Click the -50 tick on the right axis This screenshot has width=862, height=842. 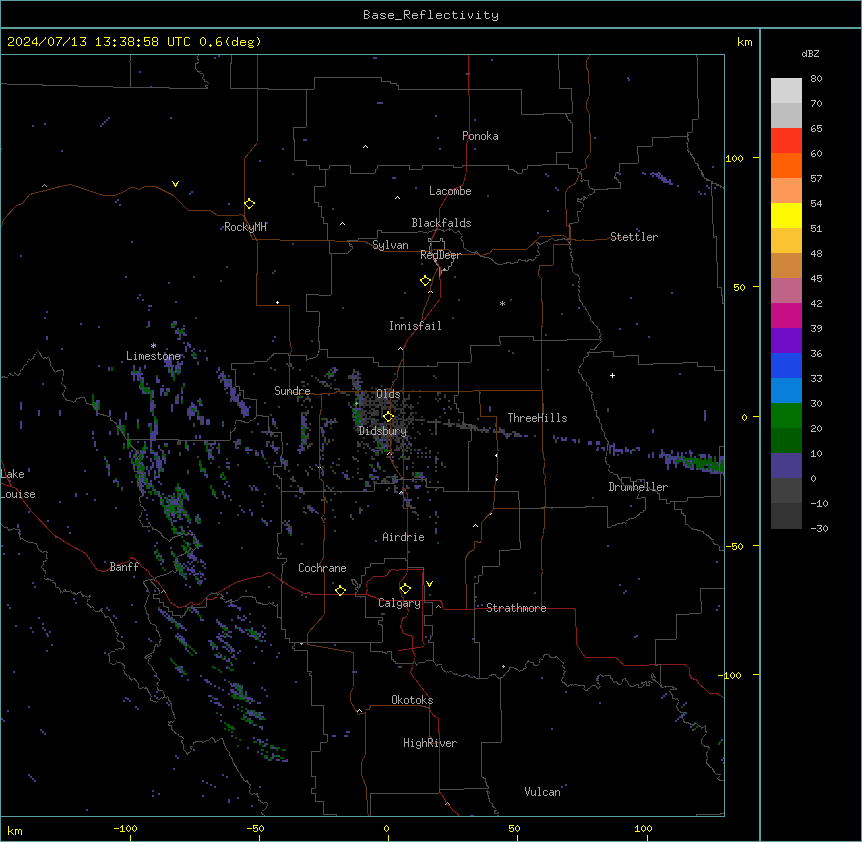pyautogui.click(x=734, y=546)
